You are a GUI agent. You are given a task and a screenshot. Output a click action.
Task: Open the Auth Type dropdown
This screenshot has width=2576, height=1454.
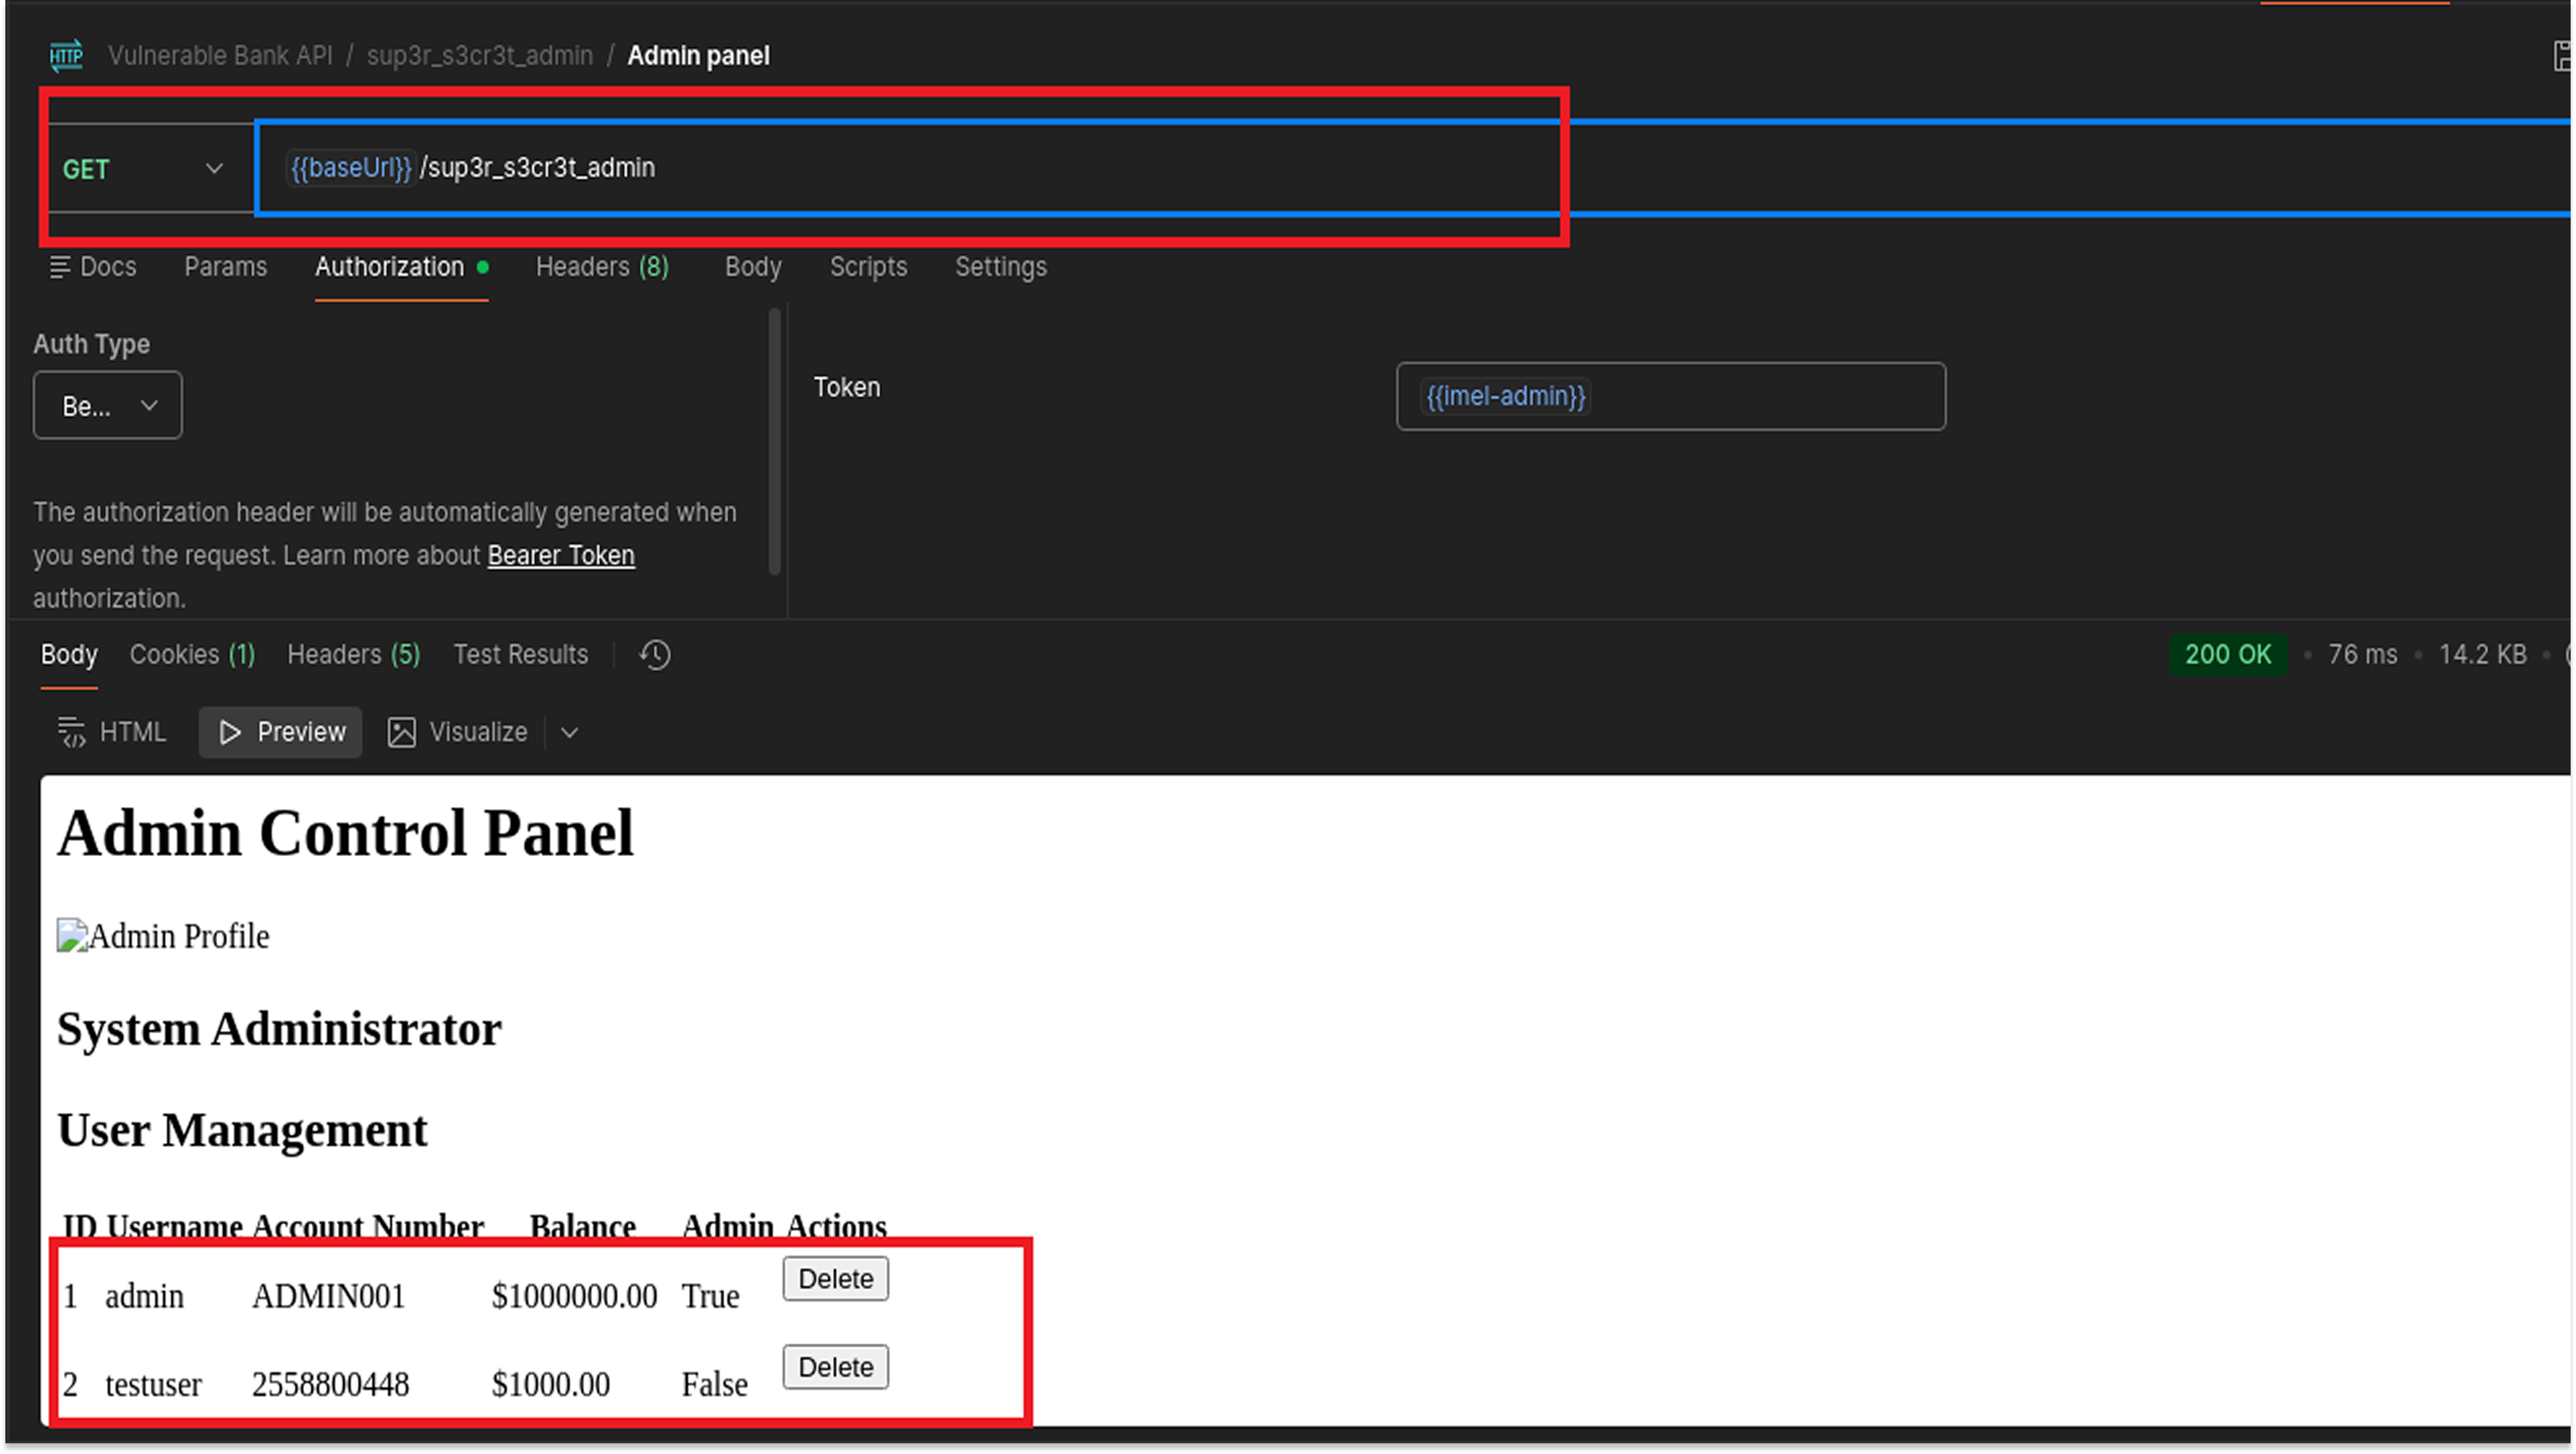click(x=107, y=404)
